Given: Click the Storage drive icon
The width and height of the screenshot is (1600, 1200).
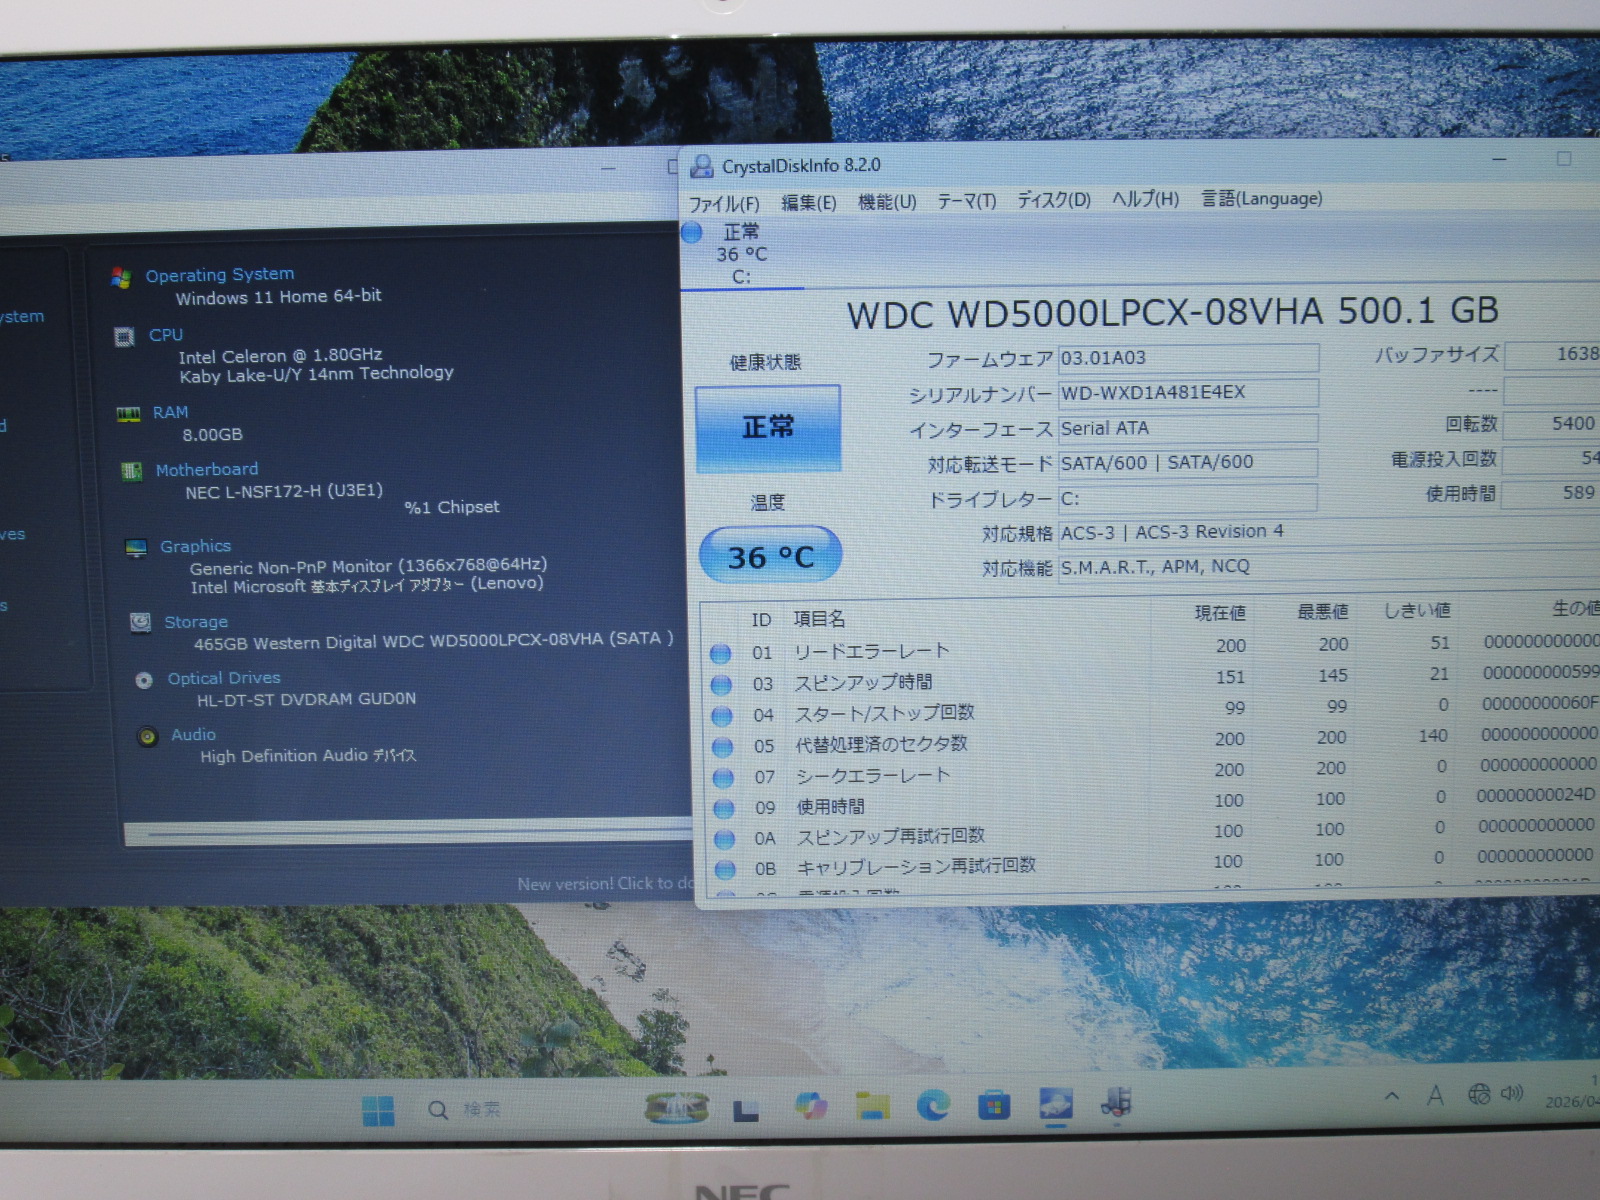Looking at the screenshot, I should click(141, 623).
